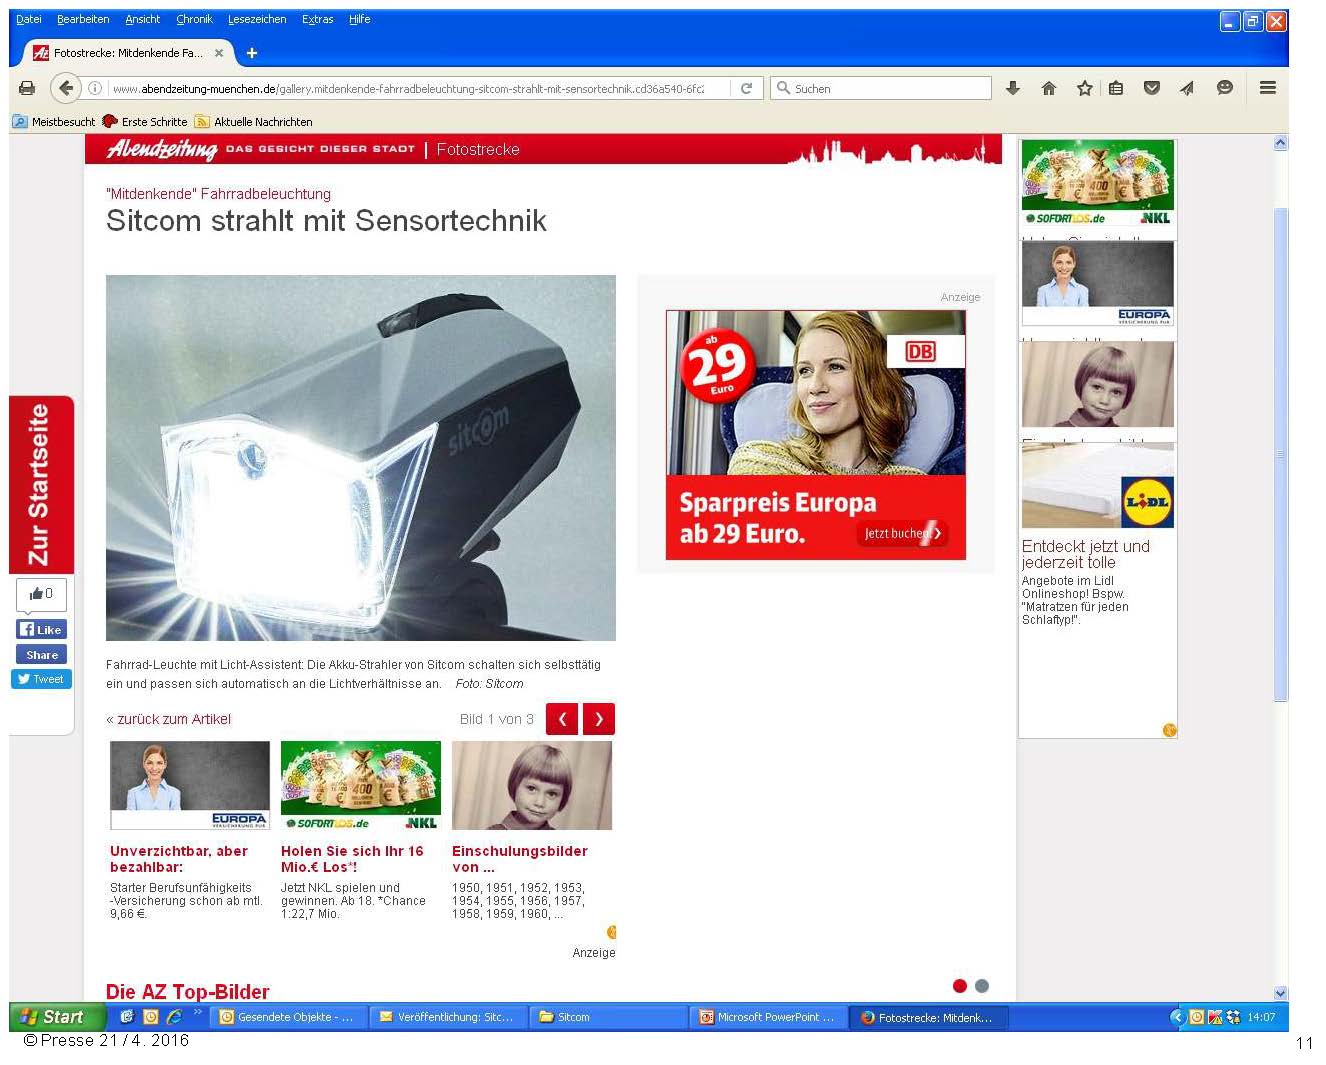Open Meistbesucht bookmarks folder
1326x1065 pixels.
54,121
